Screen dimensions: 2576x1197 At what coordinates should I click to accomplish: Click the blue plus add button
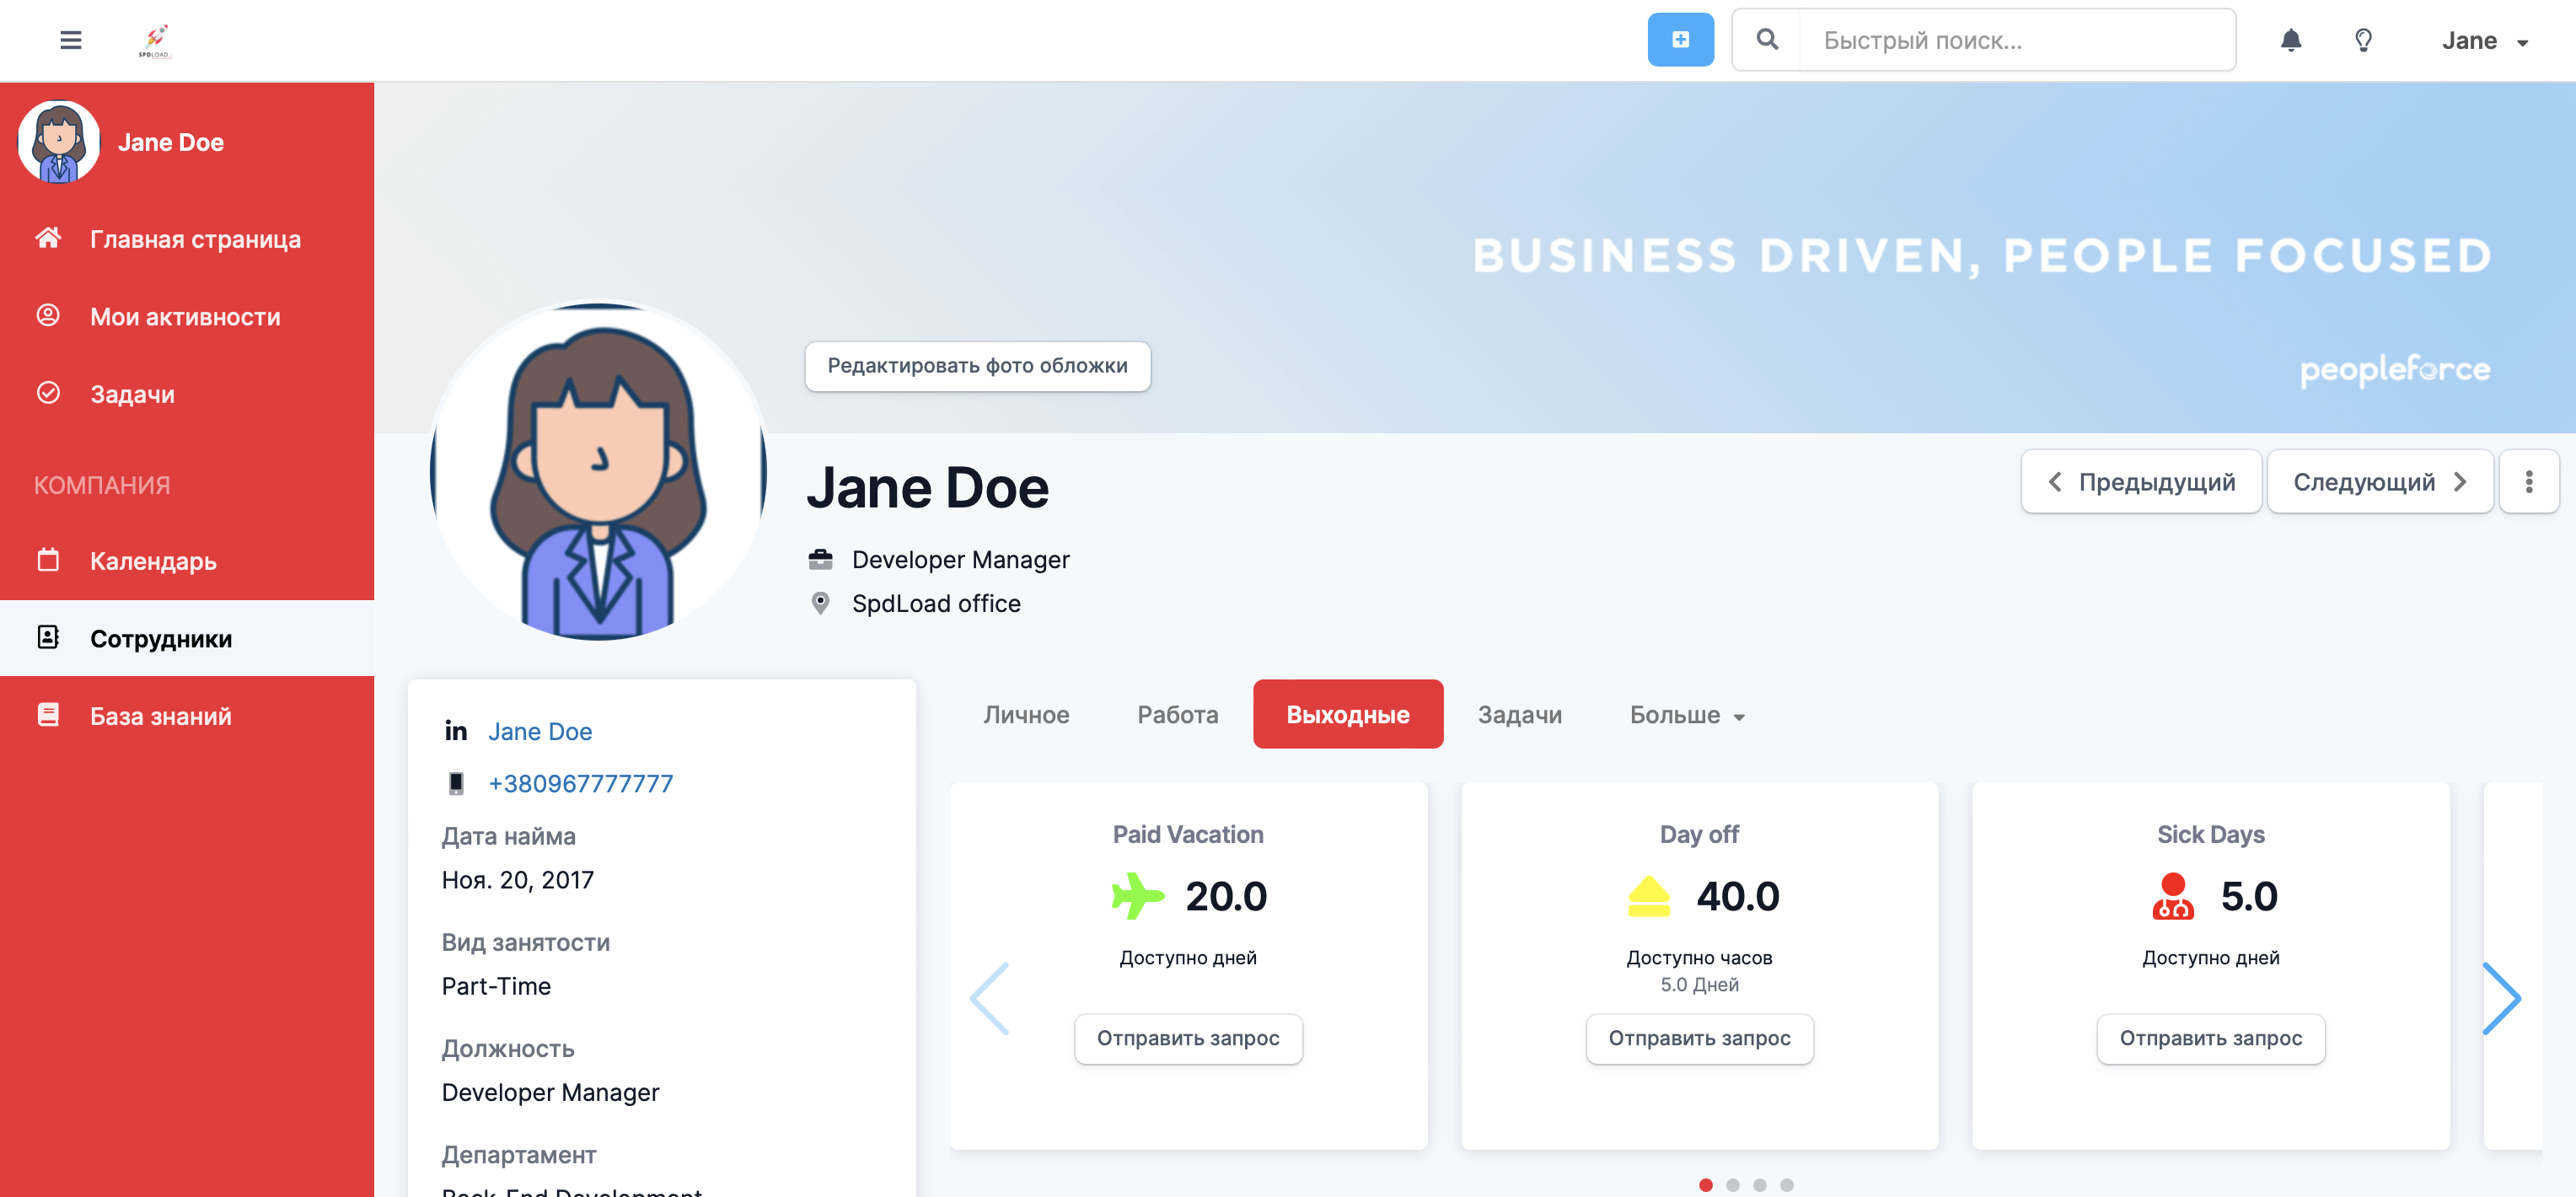click(x=1680, y=40)
